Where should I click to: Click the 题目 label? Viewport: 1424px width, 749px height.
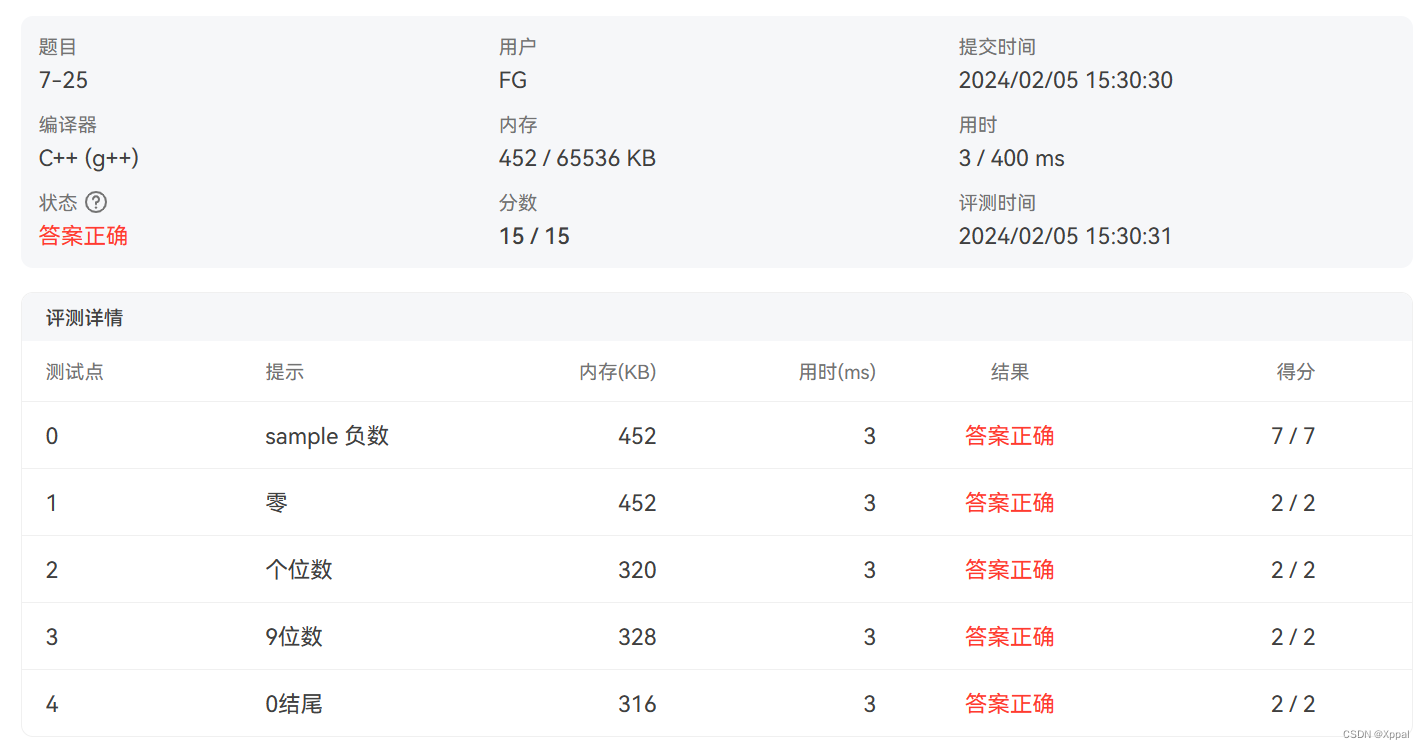click(58, 47)
